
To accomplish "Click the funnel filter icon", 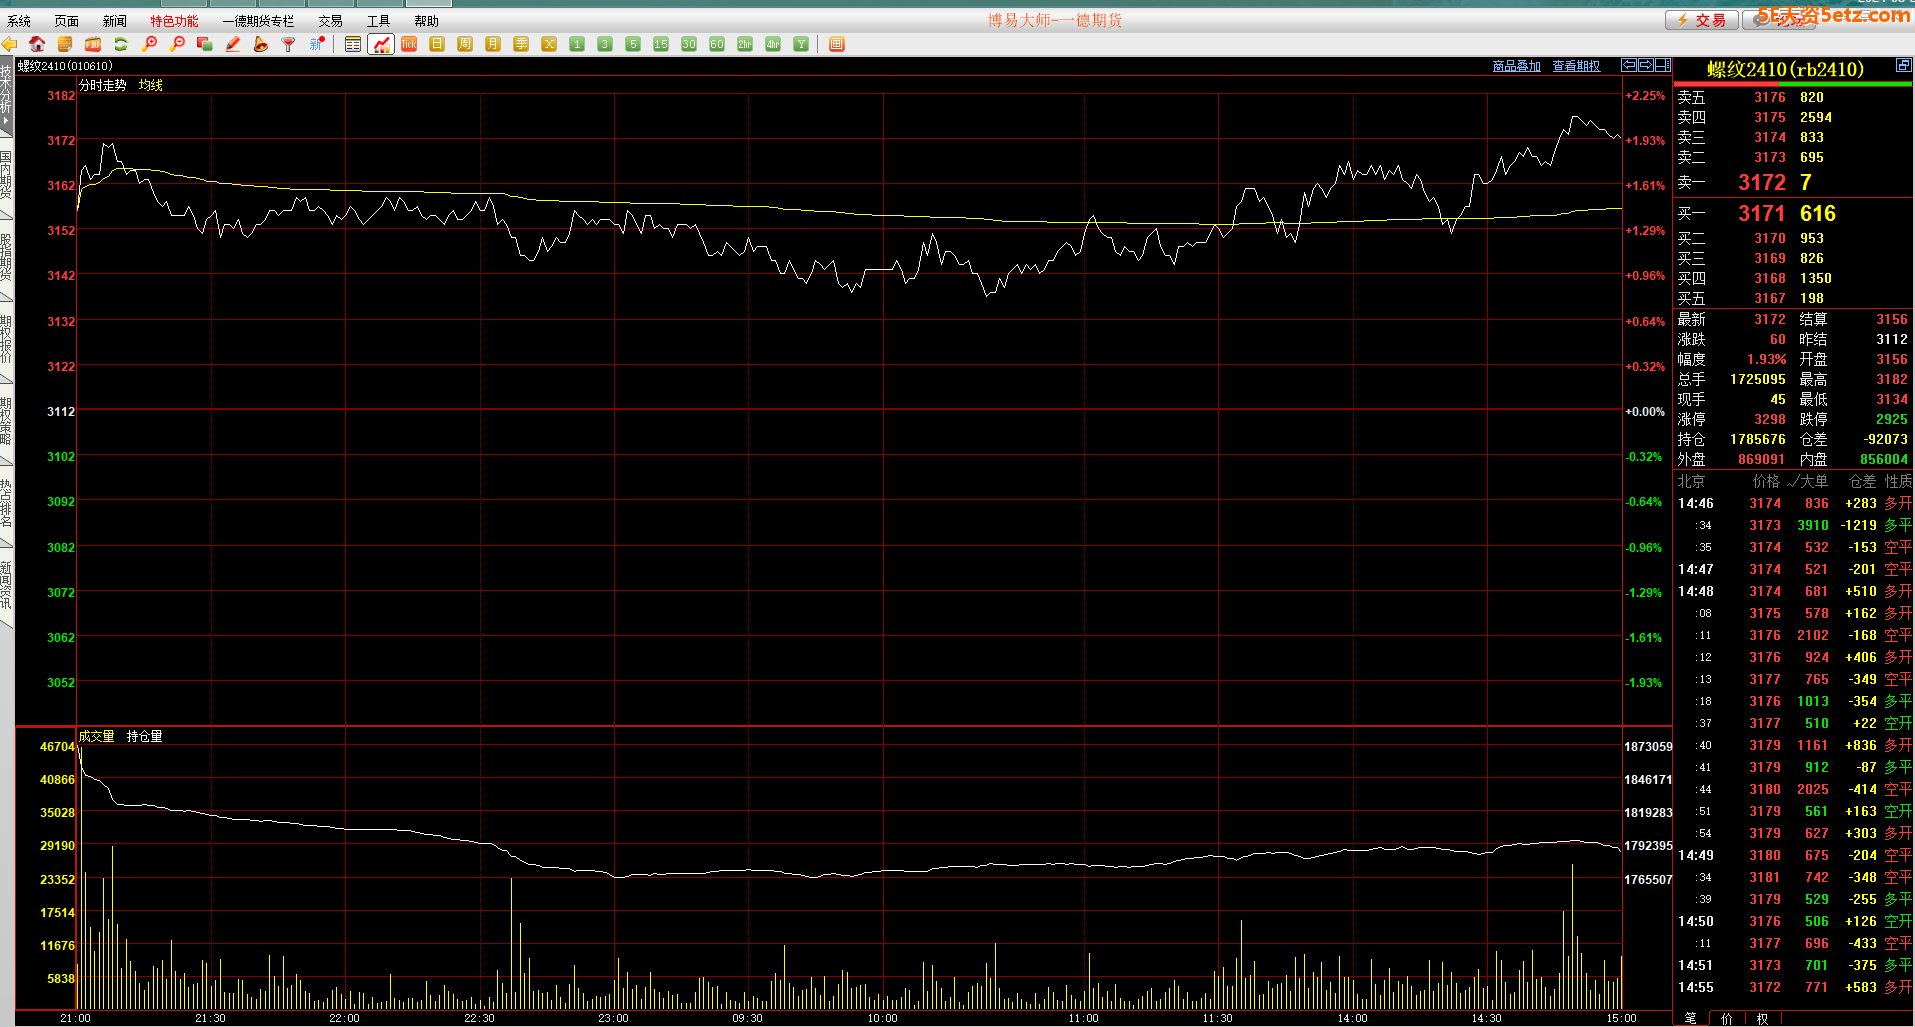I will 289,44.
